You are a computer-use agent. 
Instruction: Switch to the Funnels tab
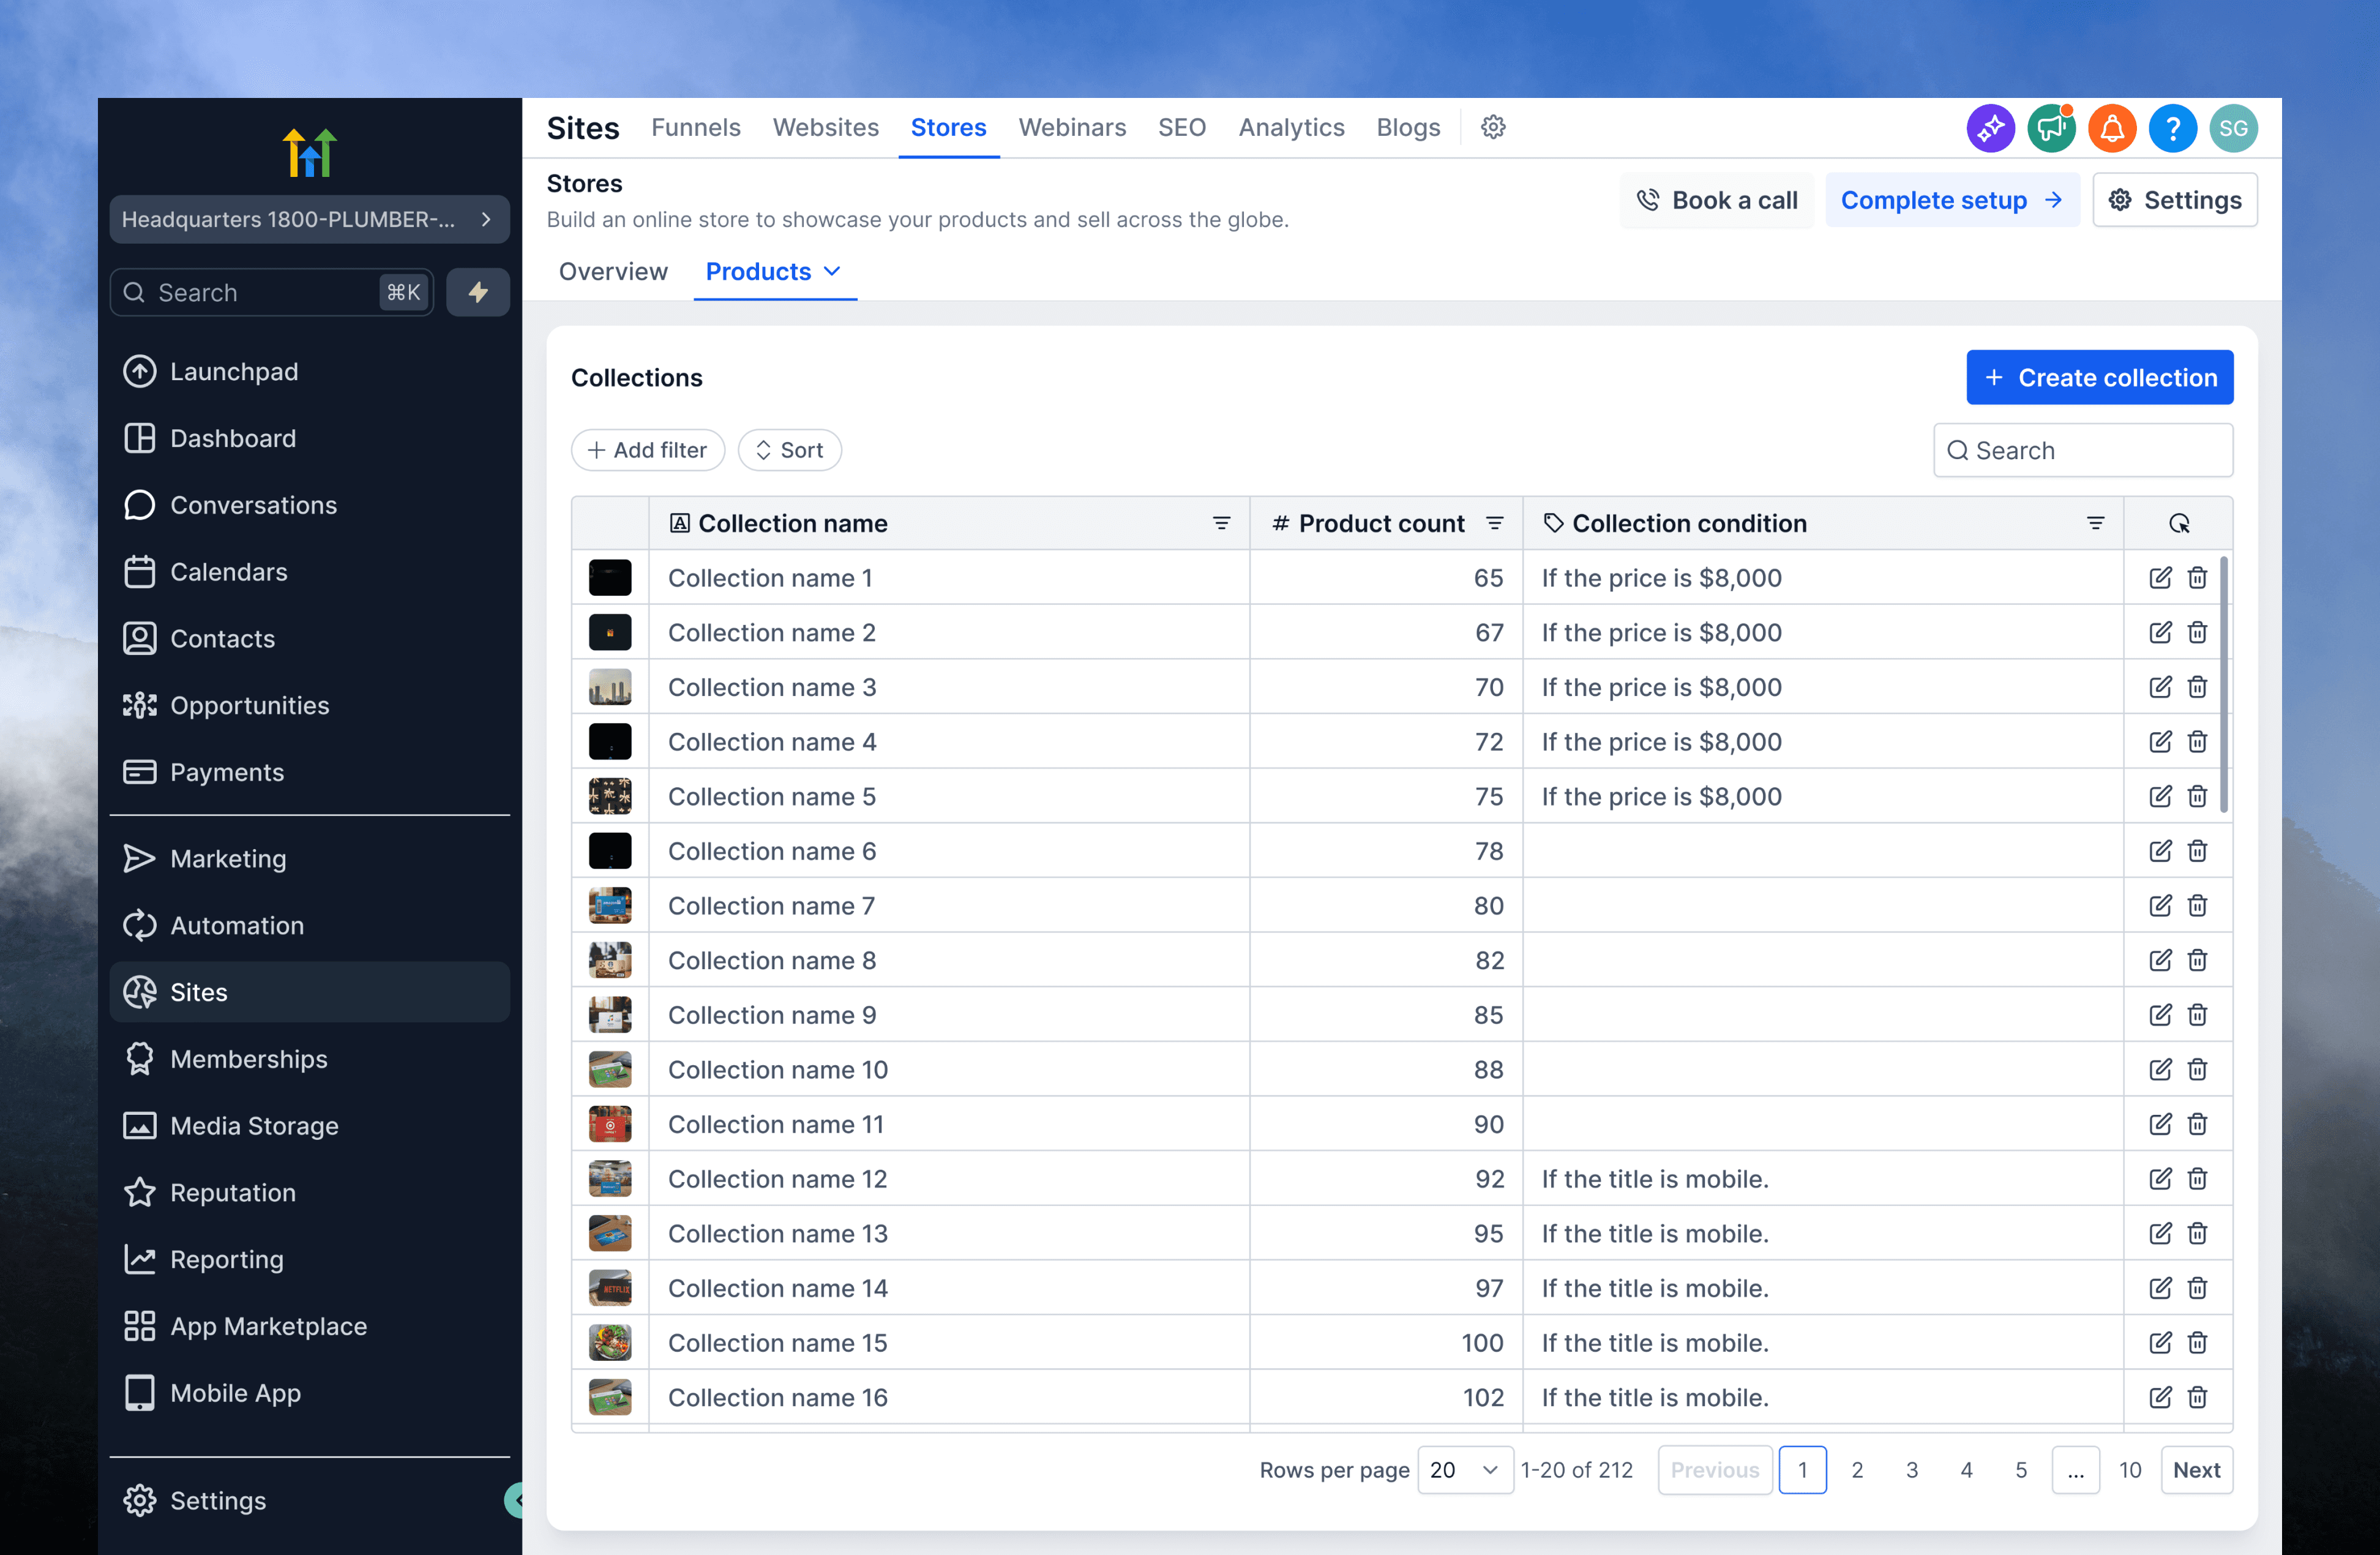click(695, 128)
